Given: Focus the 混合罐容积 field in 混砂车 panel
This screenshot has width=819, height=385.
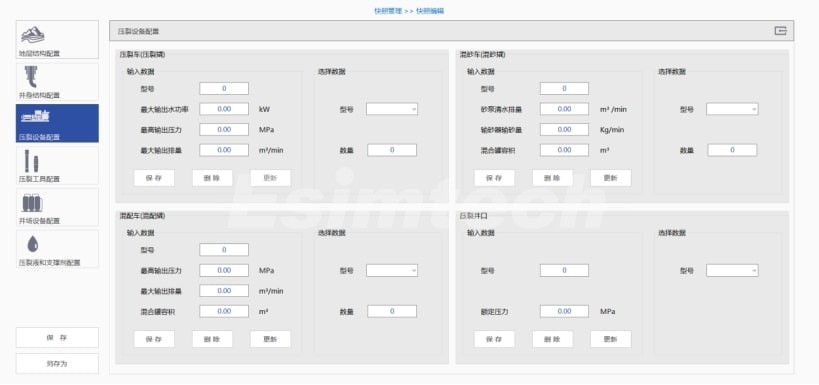Looking at the screenshot, I should pos(564,150).
